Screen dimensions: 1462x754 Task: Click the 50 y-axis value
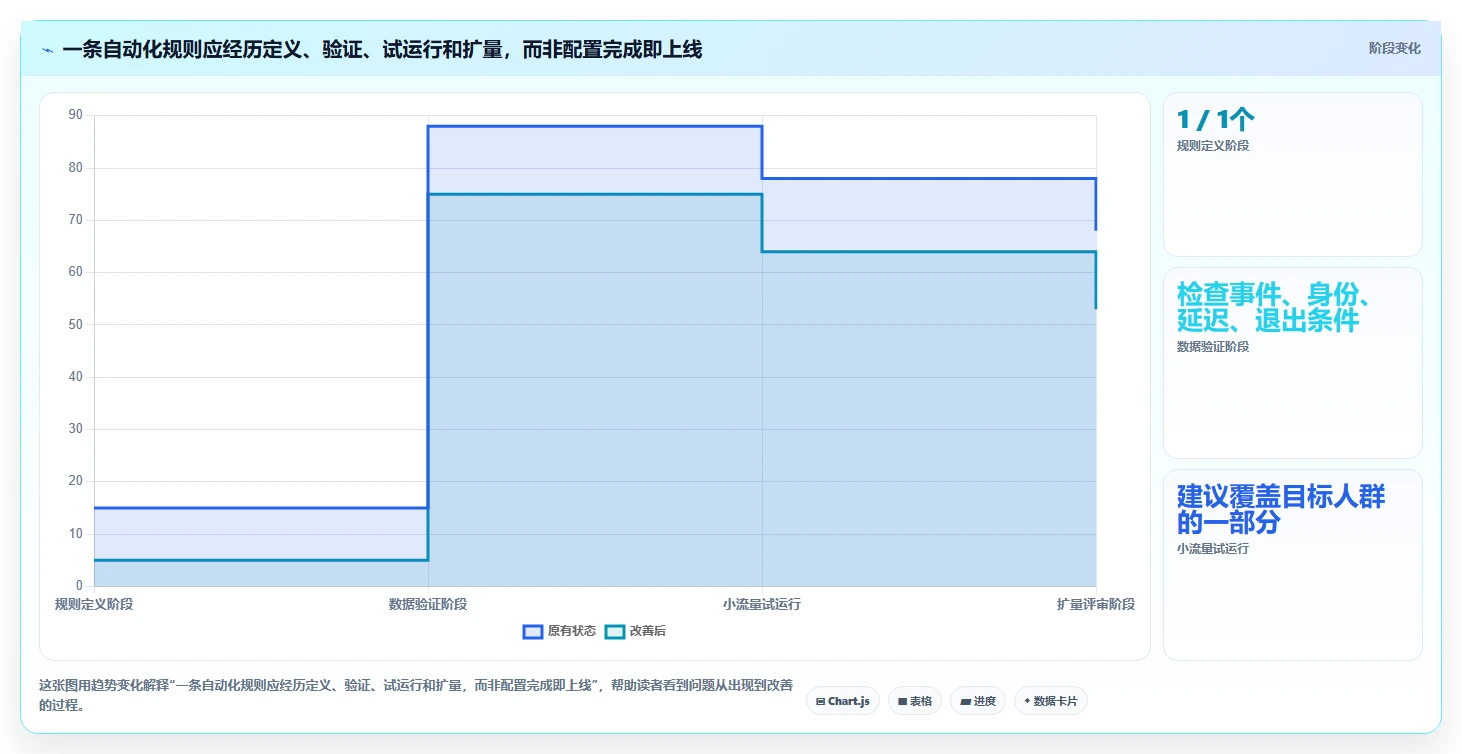pyautogui.click(x=76, y=324)
